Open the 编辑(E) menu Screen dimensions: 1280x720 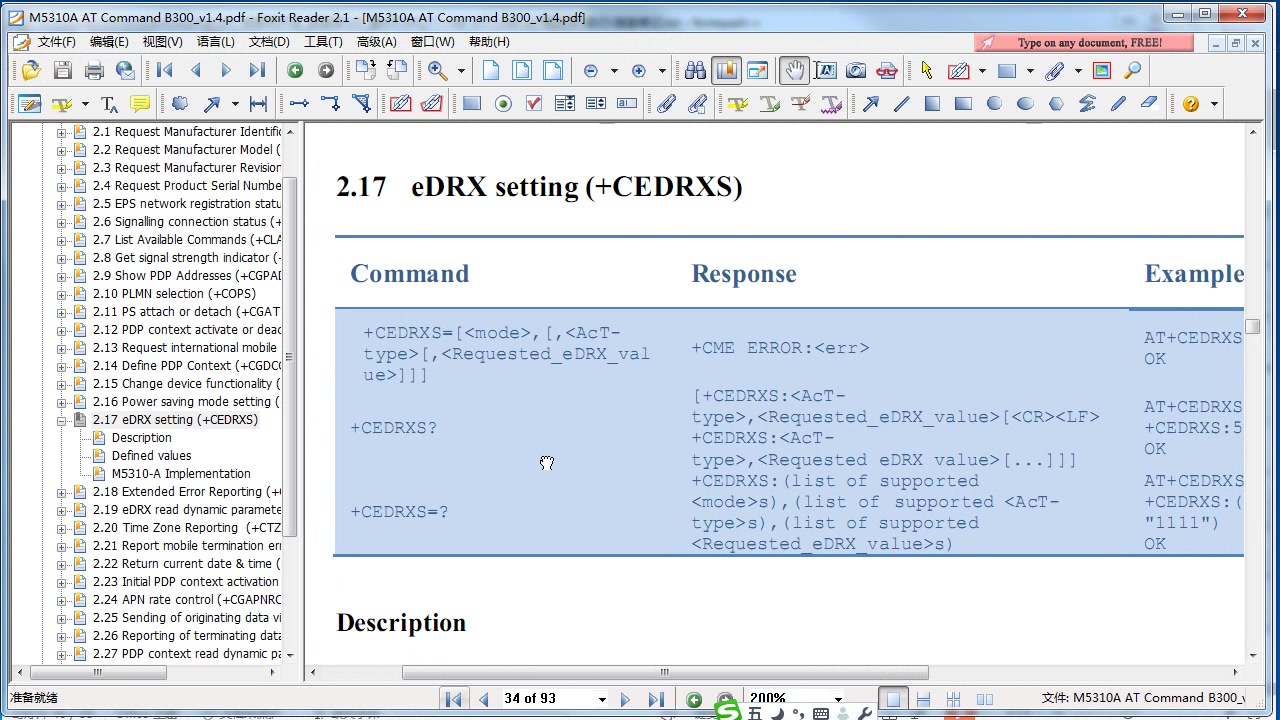click(x=109, y=42)
